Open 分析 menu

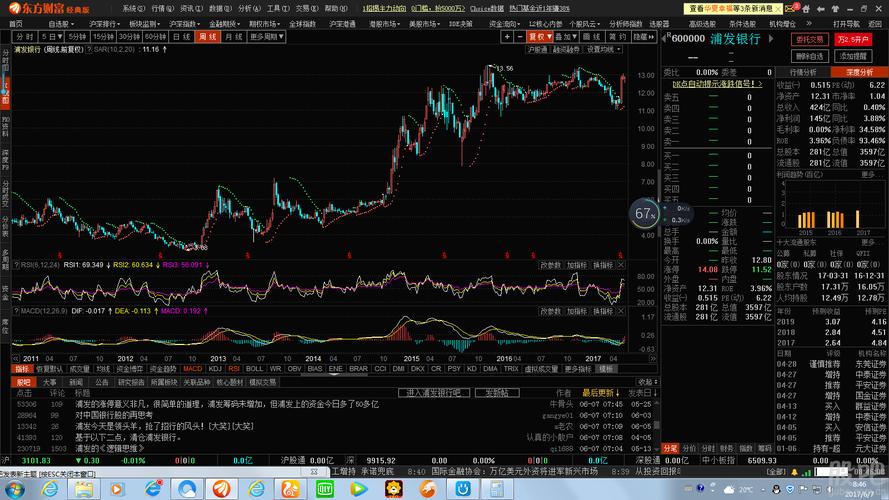(249, 9)
